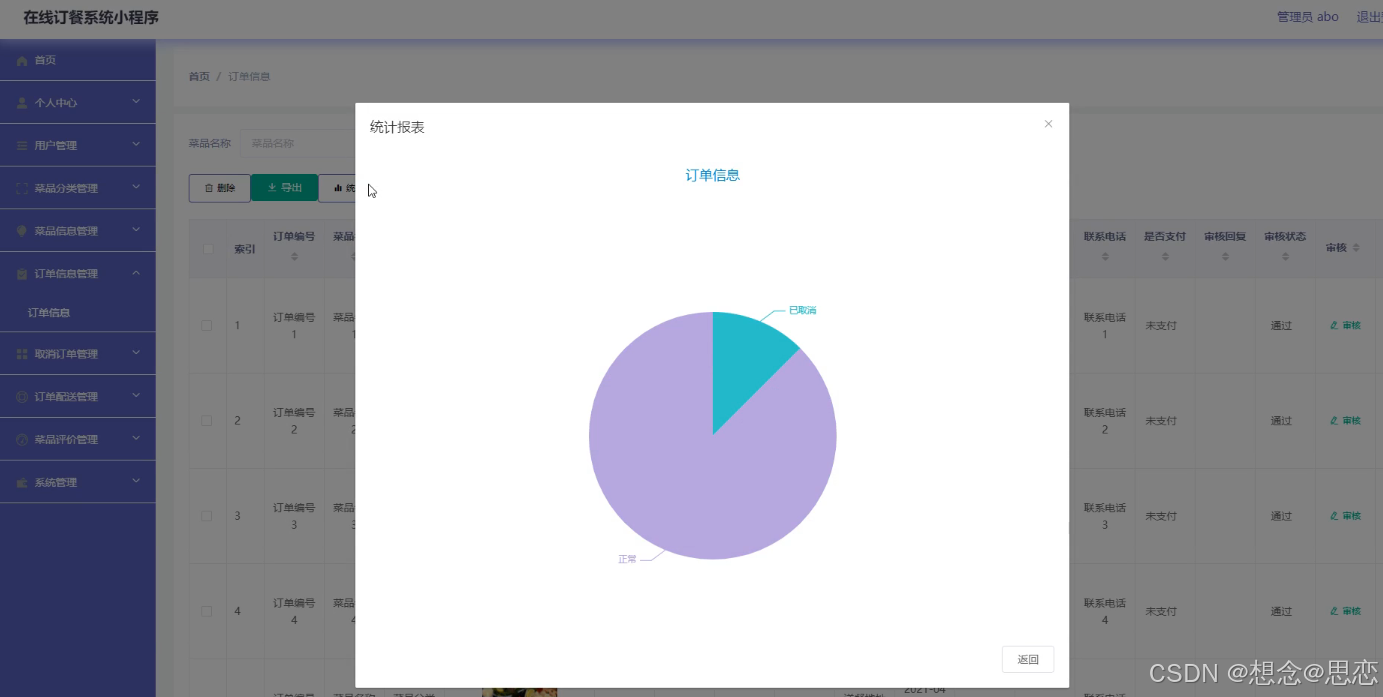
Task: Open the 菜品分类管理 menu item
Action: click(x=78, y=188)
